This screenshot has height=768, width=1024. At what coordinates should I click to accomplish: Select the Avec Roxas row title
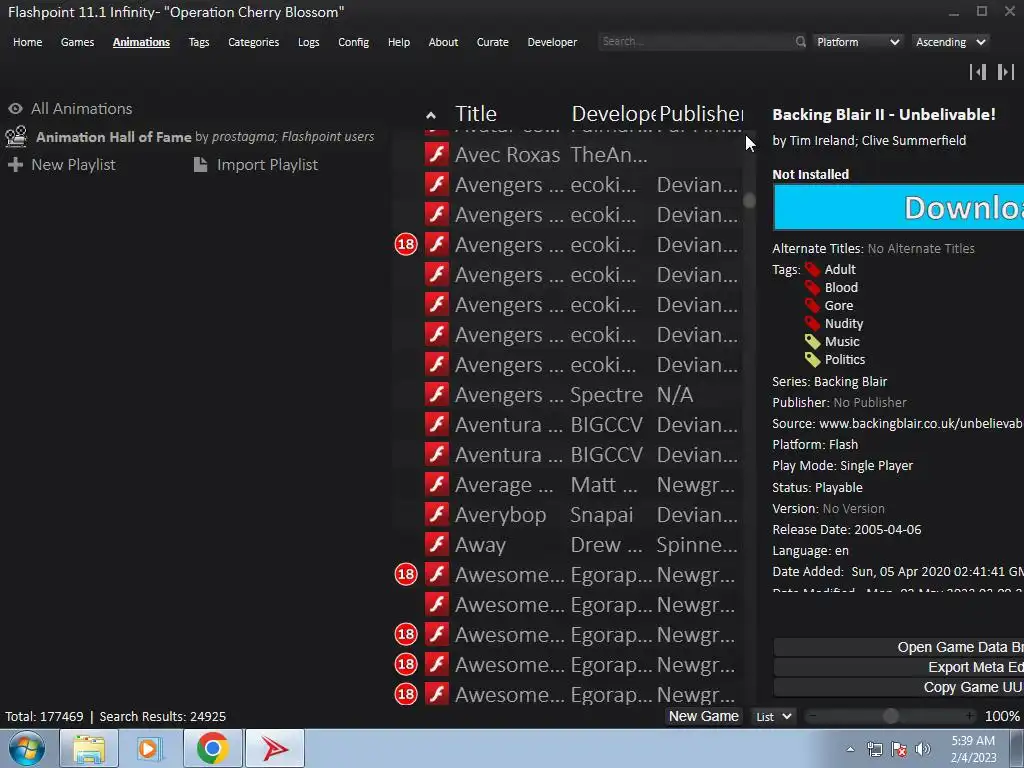507,155
